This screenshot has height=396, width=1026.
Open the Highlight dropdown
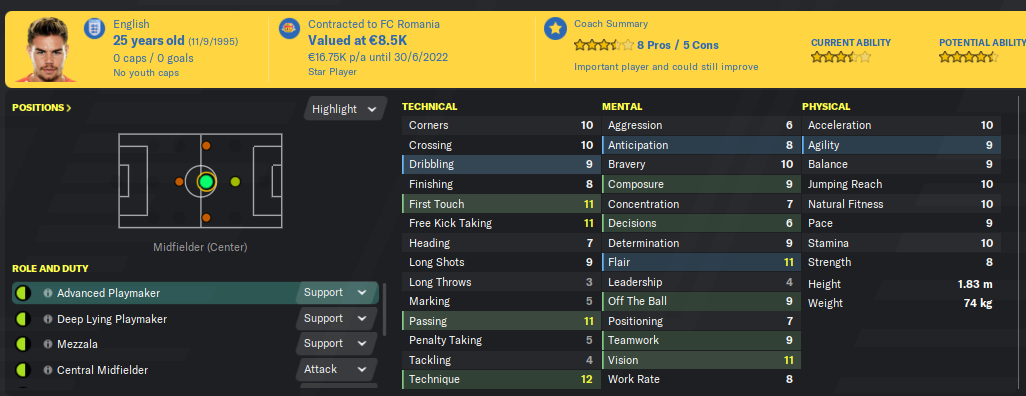344,109
